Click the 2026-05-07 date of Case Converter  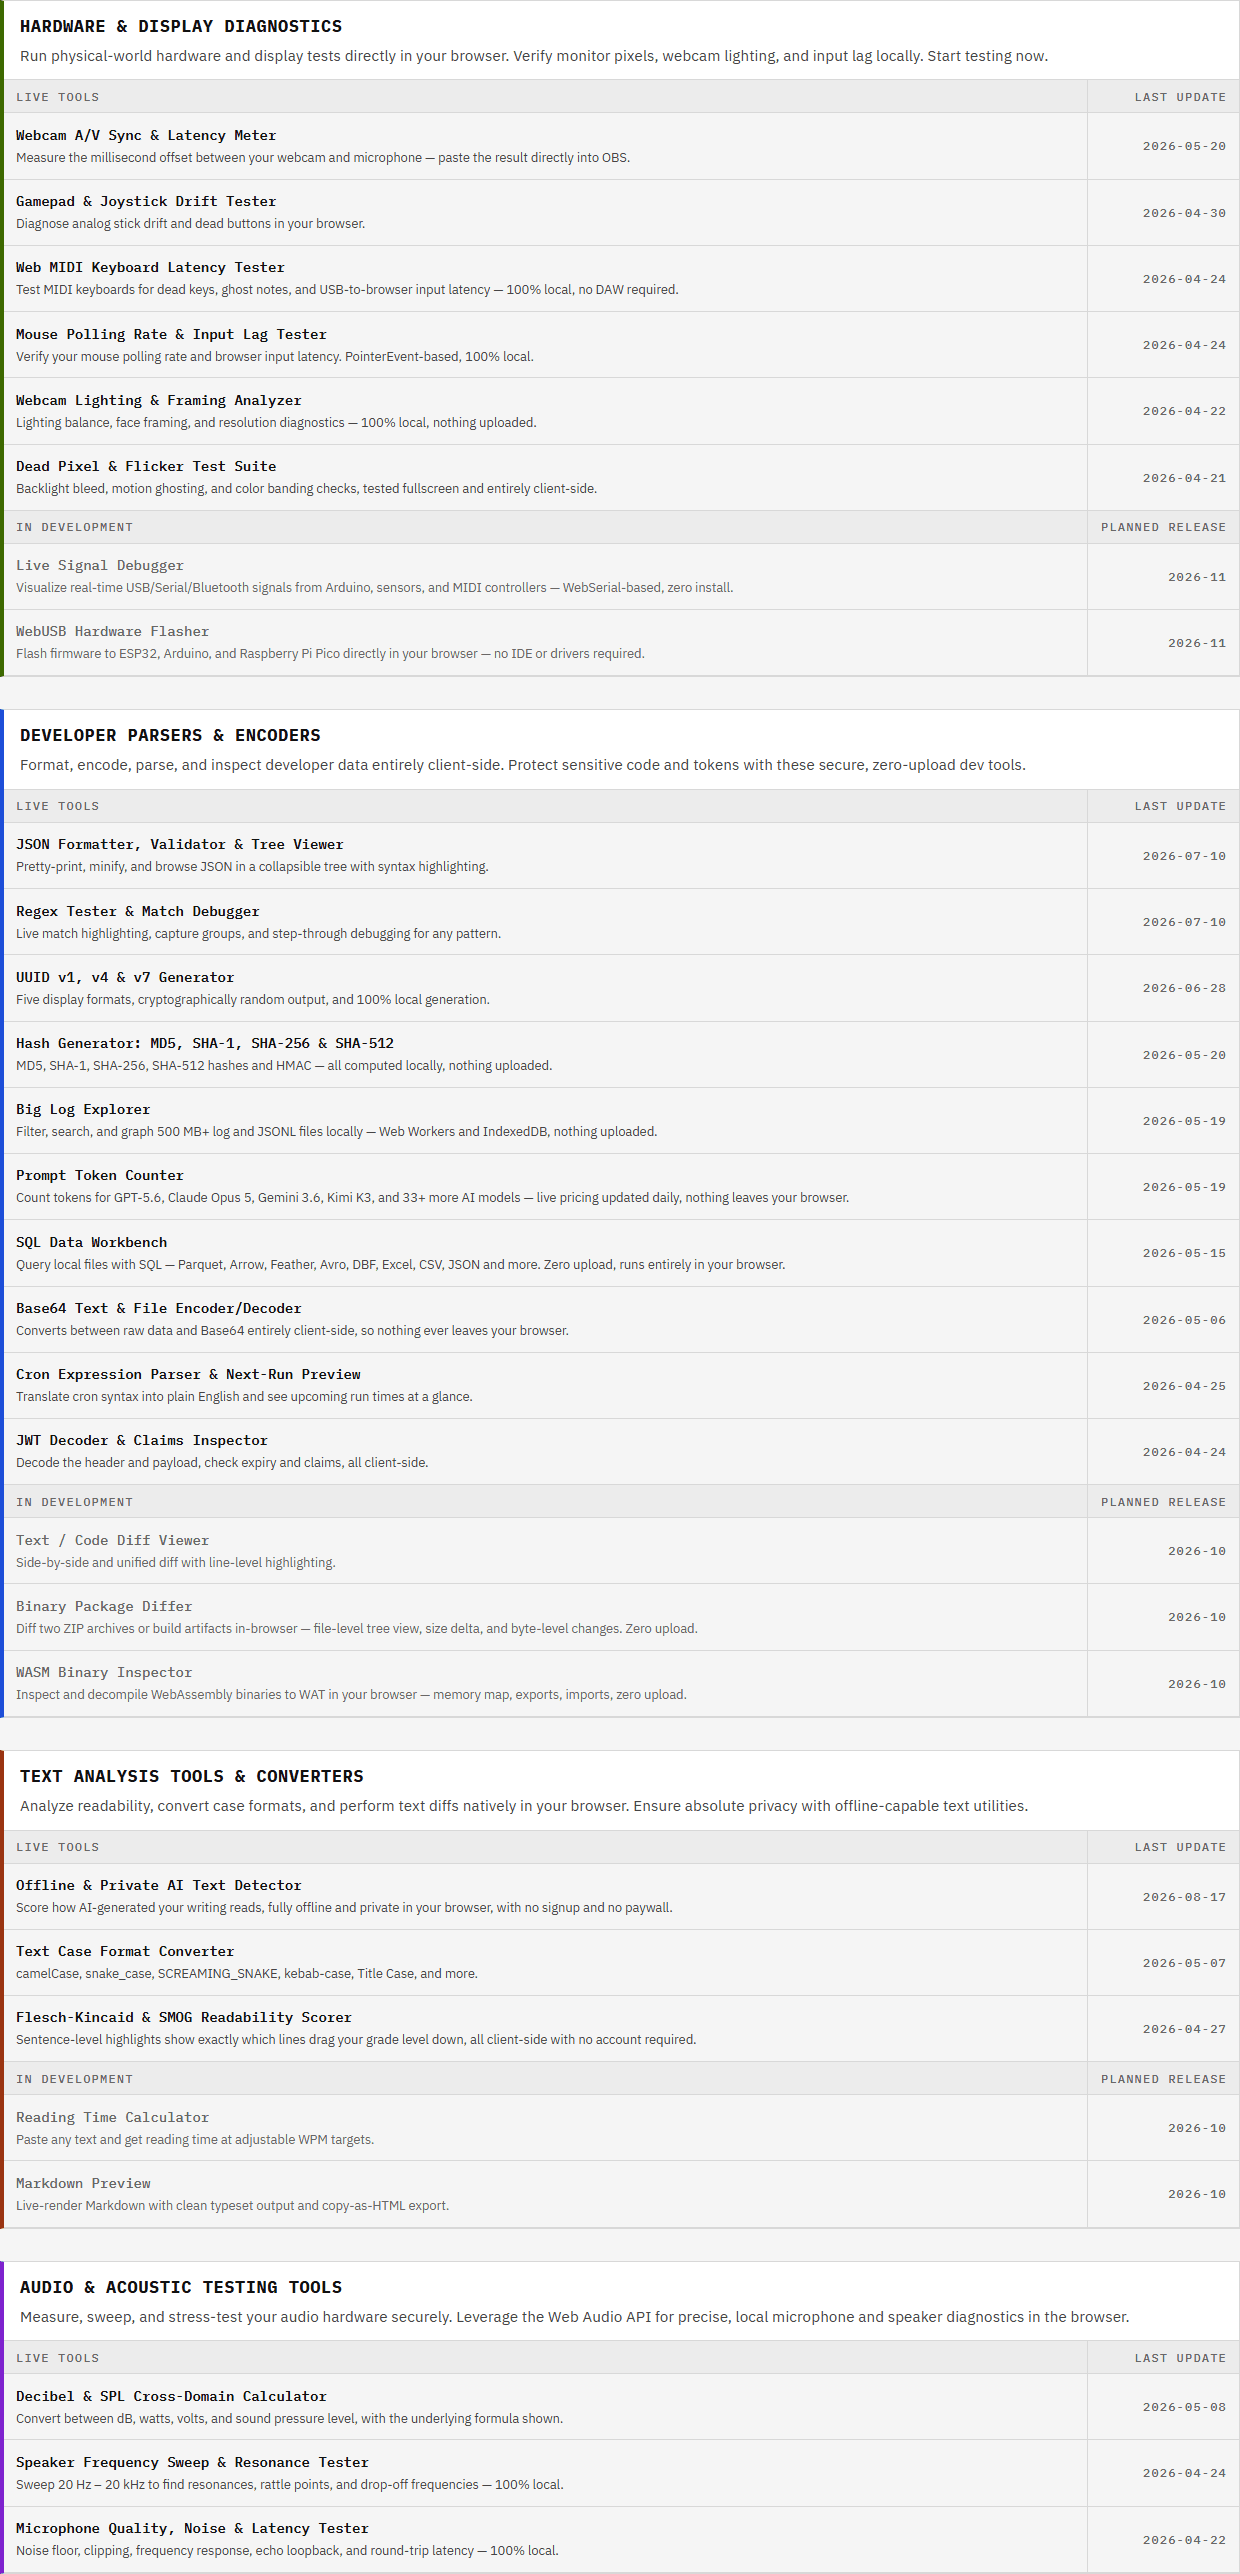tap(1184, 1963)
